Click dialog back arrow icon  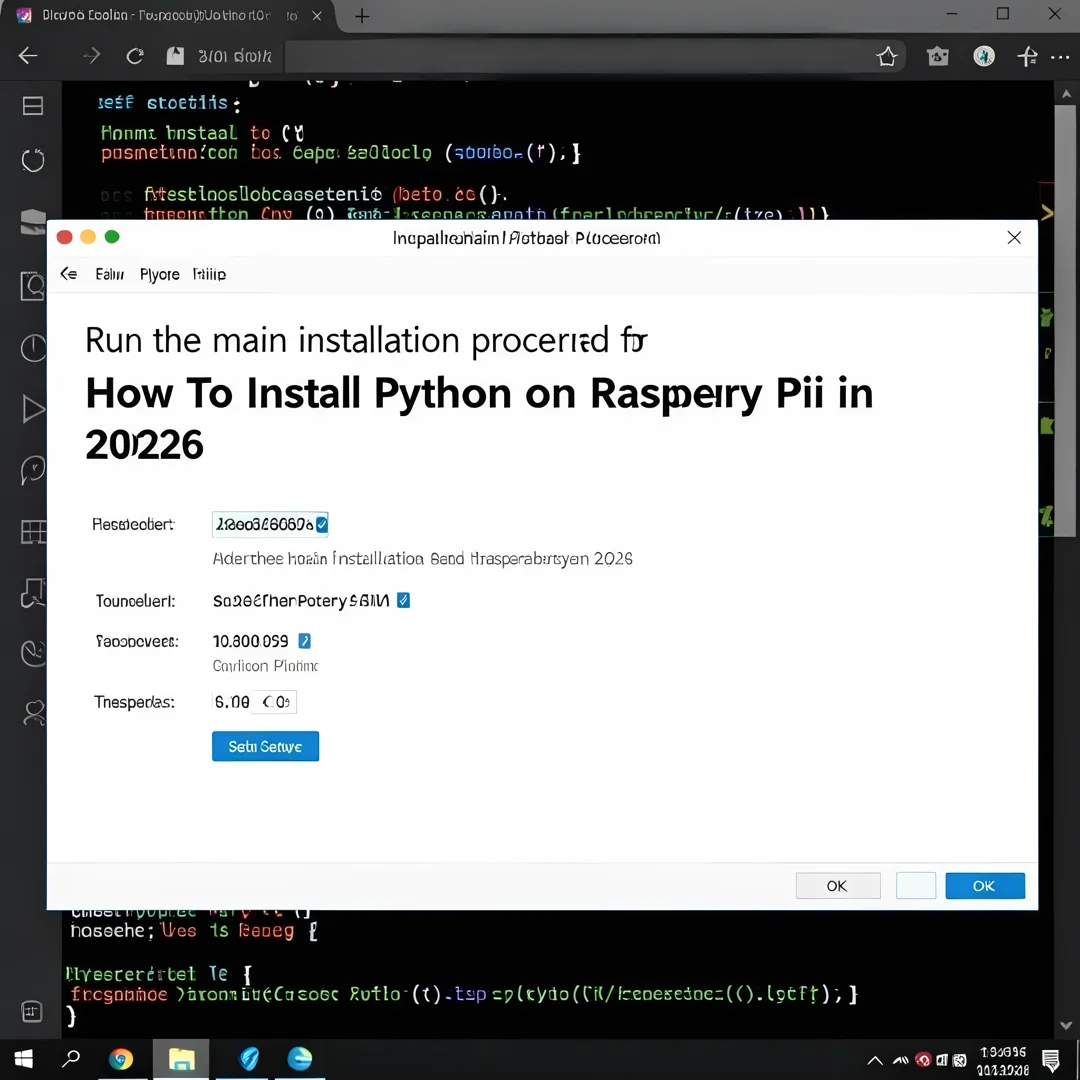(68, 274)
